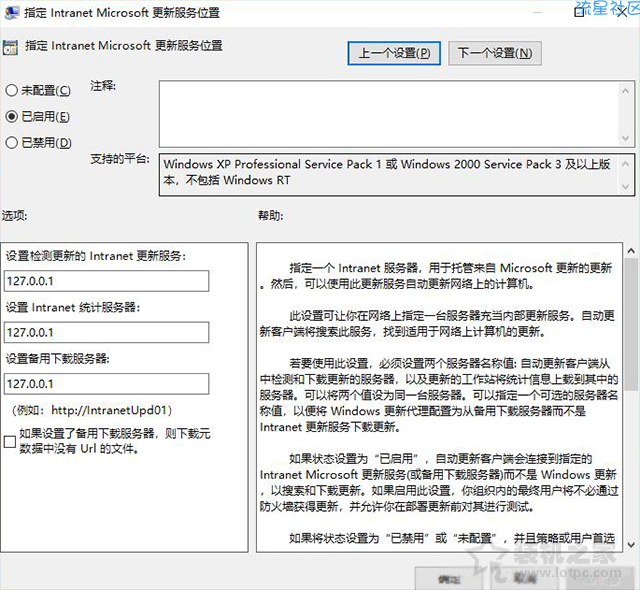The width and height of the screenshot is (640, 590).
Task: Click the Intranet 更新服务 address field
Action: coord(107,281)
